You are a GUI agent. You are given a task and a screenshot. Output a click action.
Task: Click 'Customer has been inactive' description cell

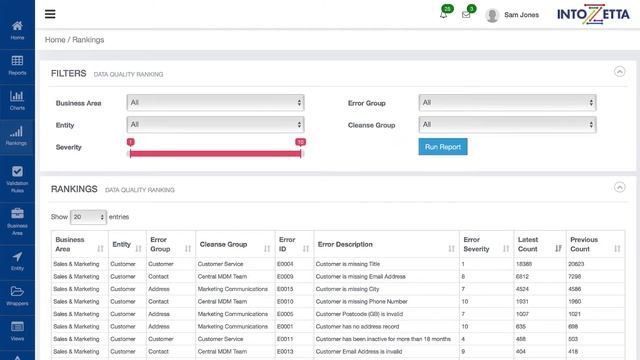click(x=383, y=339)
